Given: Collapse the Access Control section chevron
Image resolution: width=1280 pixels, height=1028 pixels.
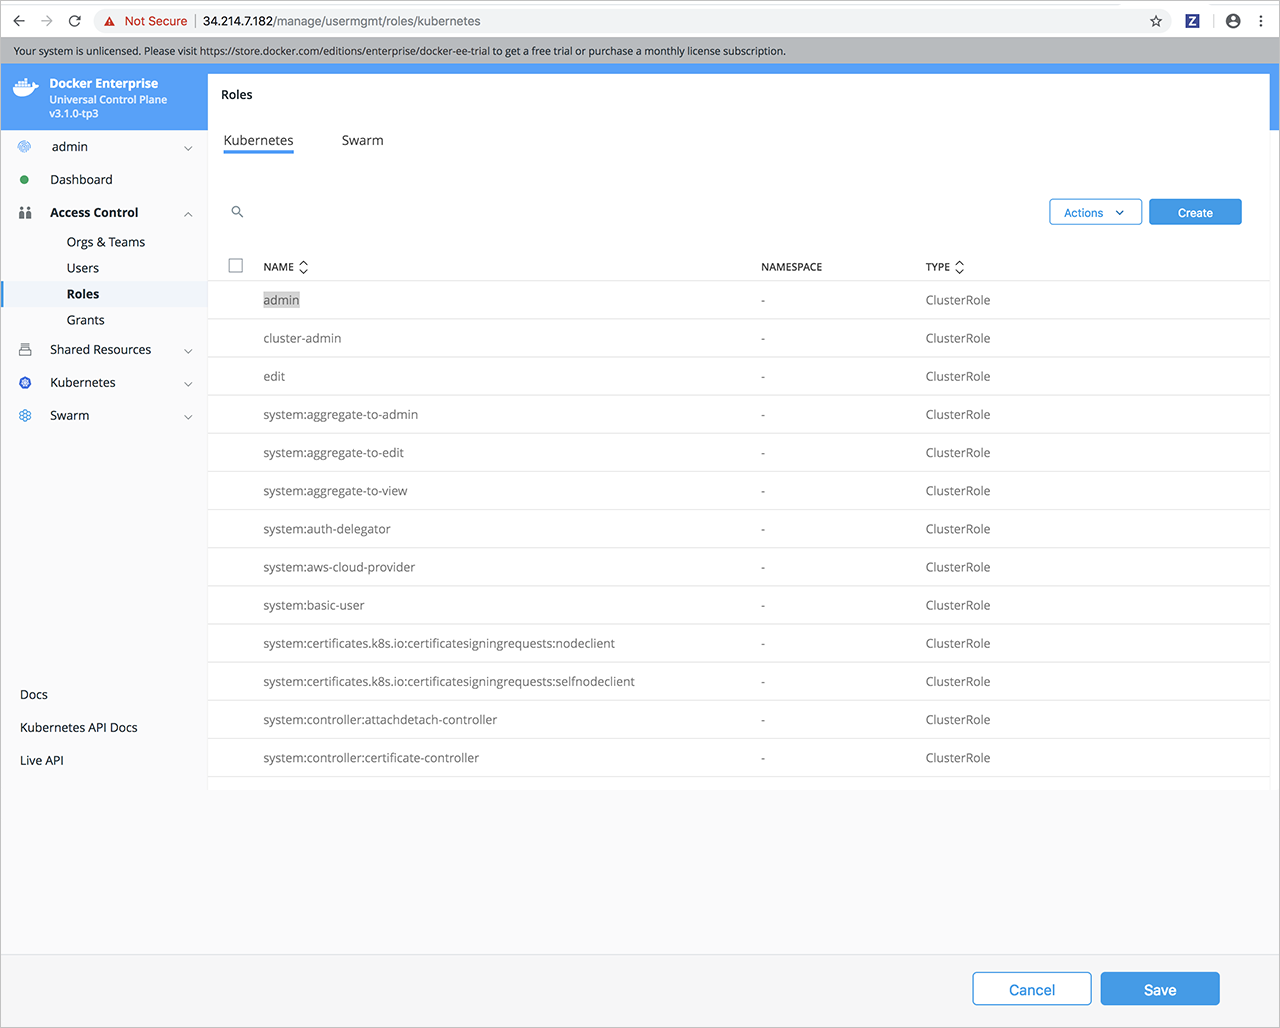Looking at the screenshot, I should [x=188, y=214].
